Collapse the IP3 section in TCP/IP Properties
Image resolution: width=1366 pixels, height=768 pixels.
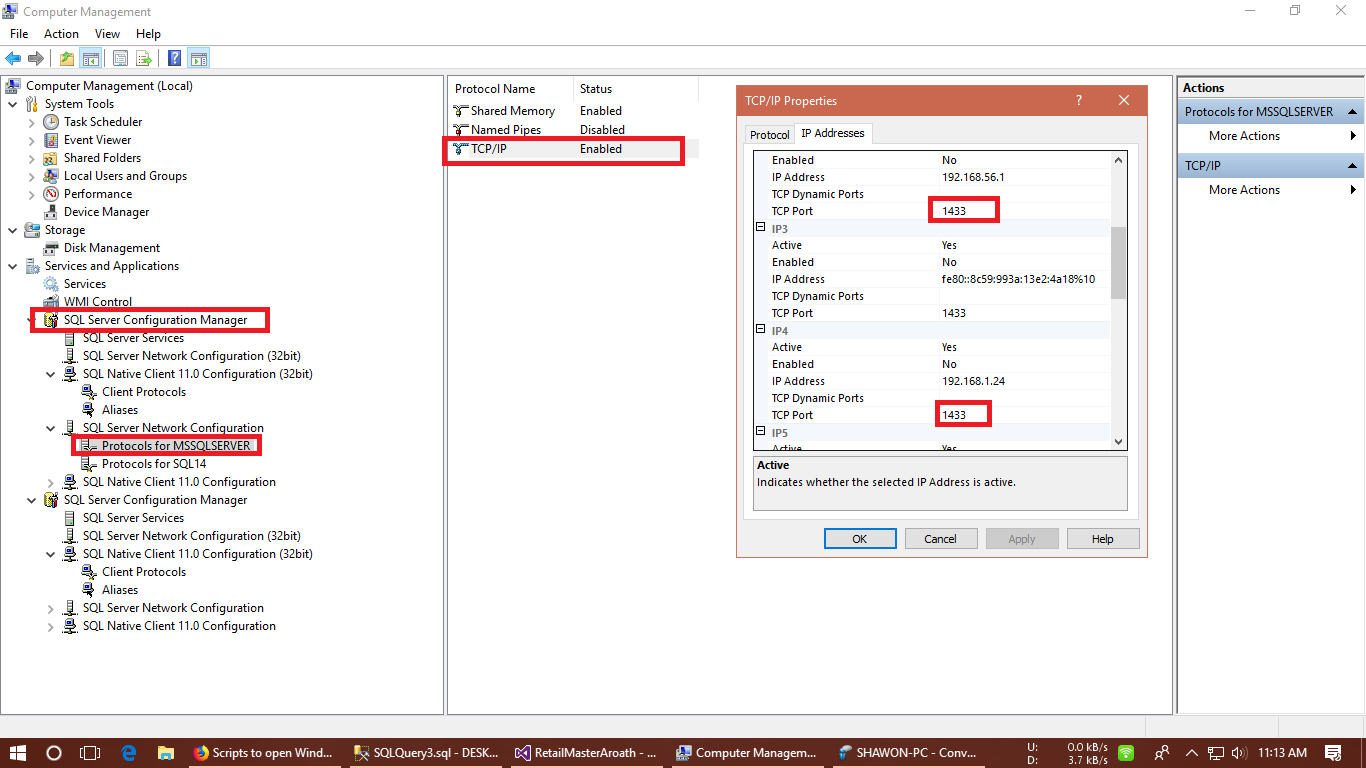(760, 228)
